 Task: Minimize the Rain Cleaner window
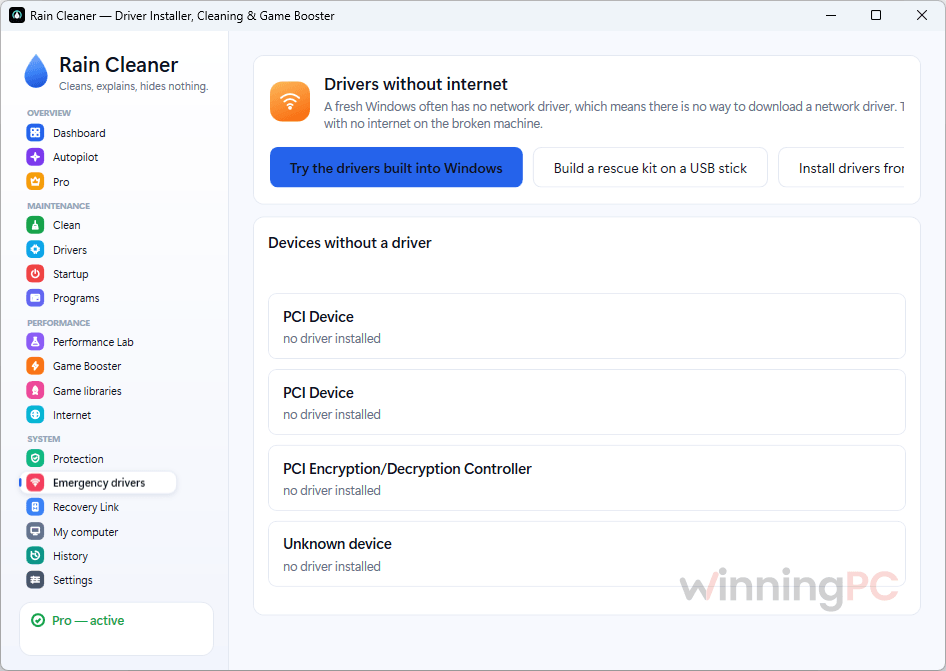coord(831,15)
